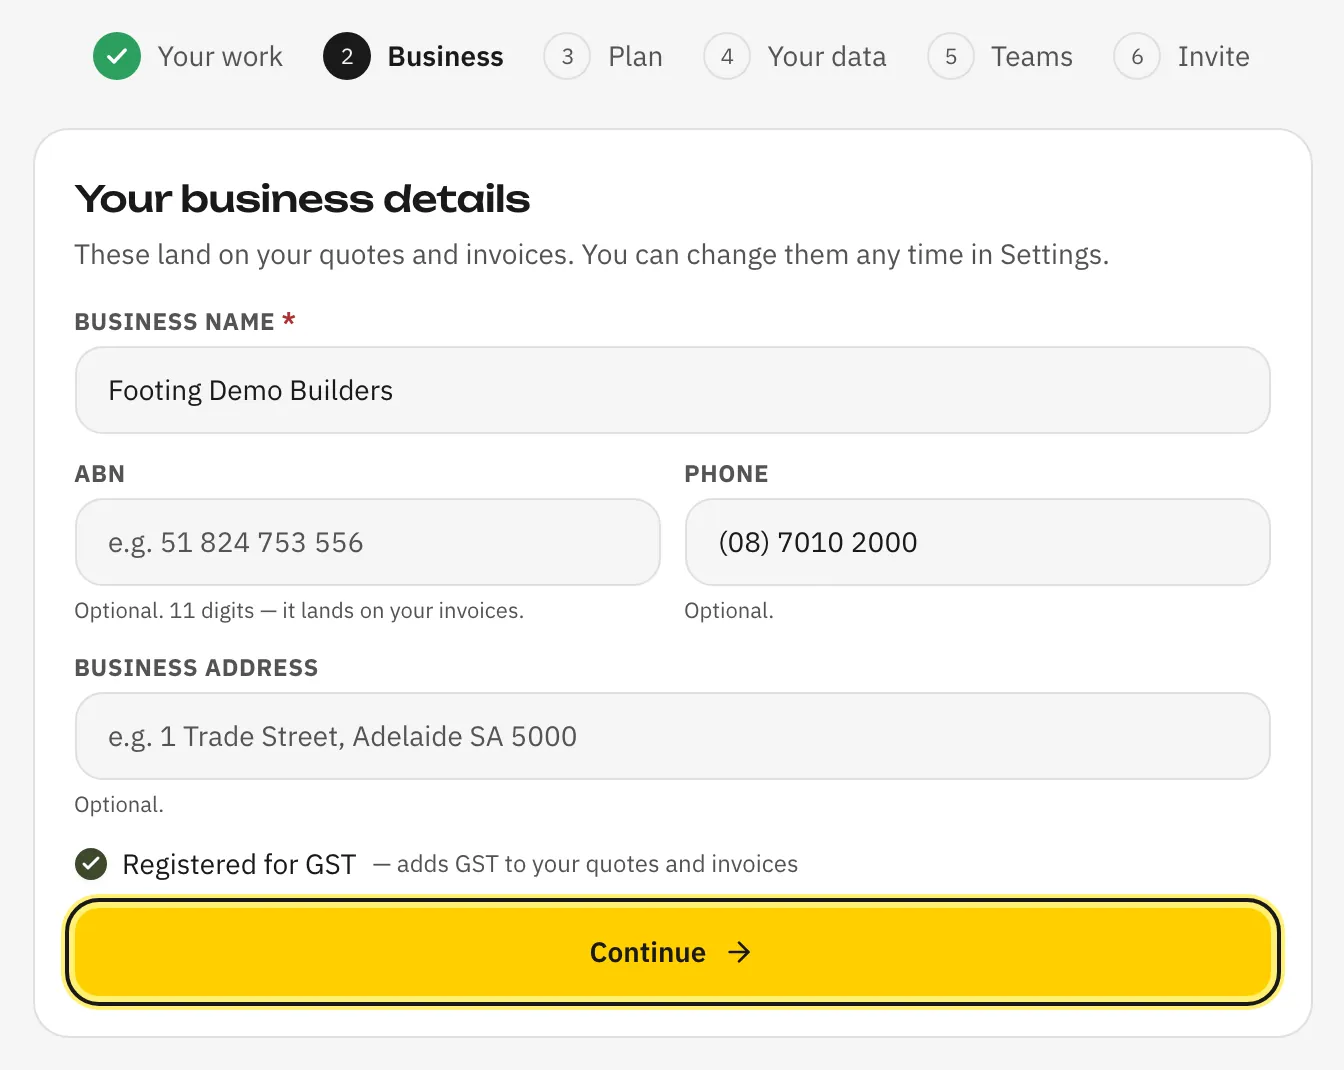This screenshot has height=1070, width=1344.
Task: Open the Teams step
Action: [x=1032, y=57]
